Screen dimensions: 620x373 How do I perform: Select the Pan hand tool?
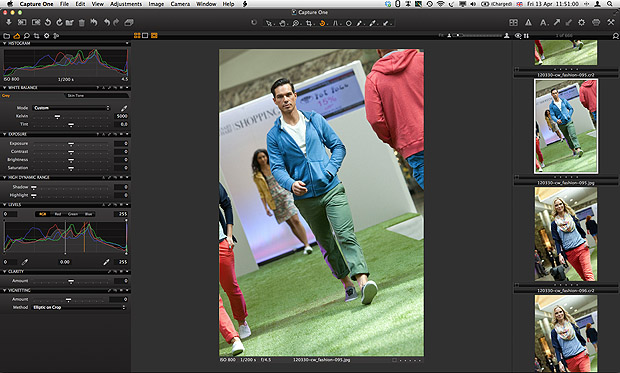tap(282, 23)
